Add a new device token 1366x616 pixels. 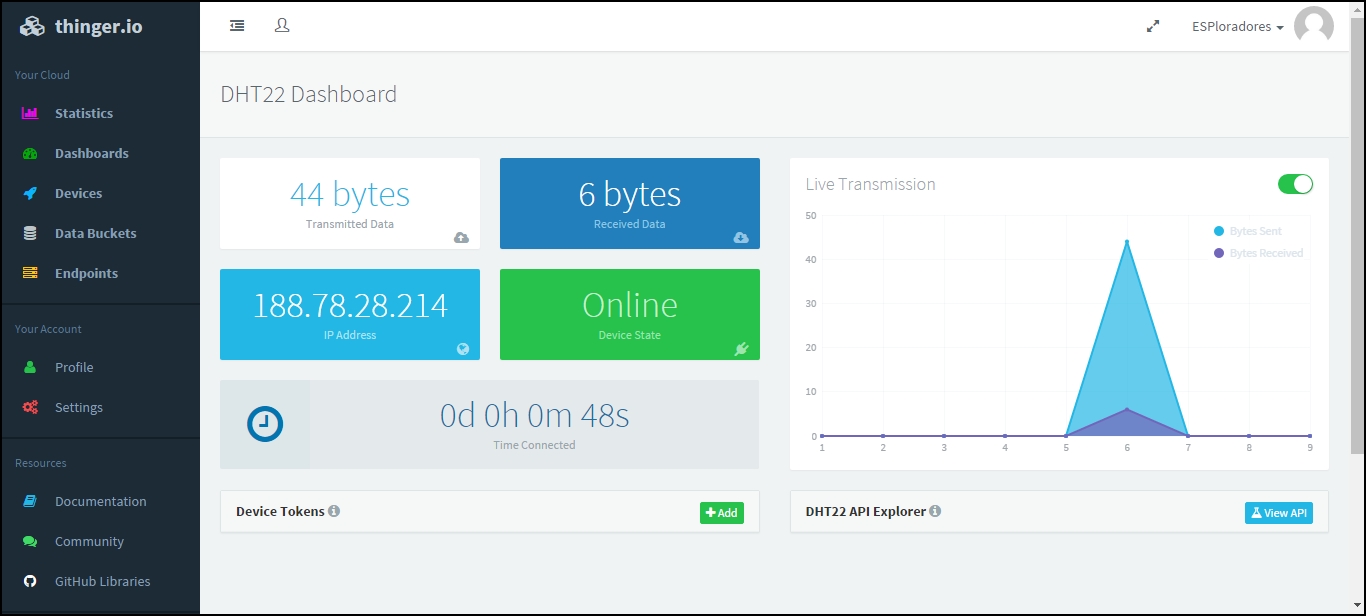click(x=722, y=513)
